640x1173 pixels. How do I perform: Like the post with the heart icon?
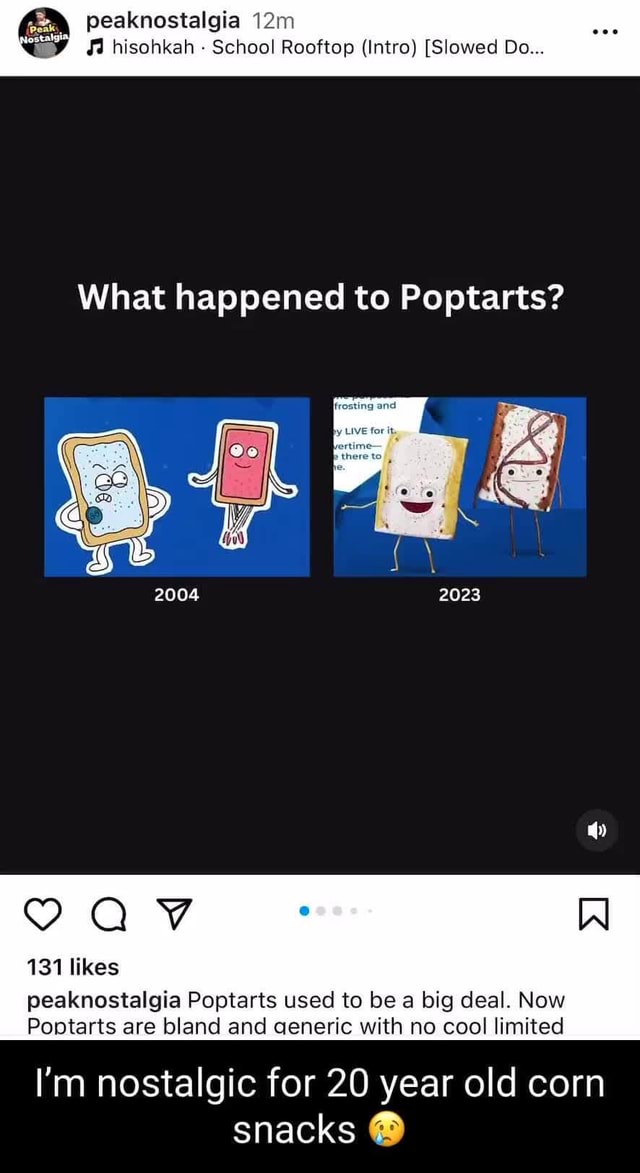[44, 915]
